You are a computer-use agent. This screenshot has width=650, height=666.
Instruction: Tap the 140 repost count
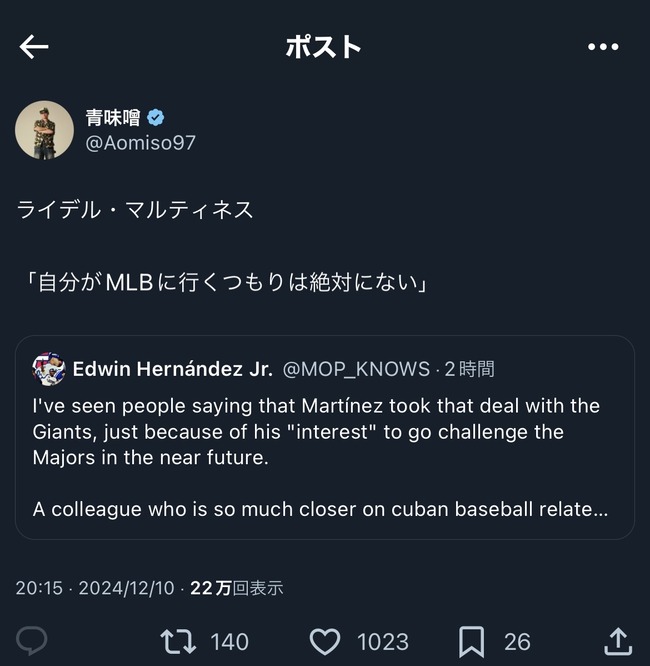click(229, 642)
